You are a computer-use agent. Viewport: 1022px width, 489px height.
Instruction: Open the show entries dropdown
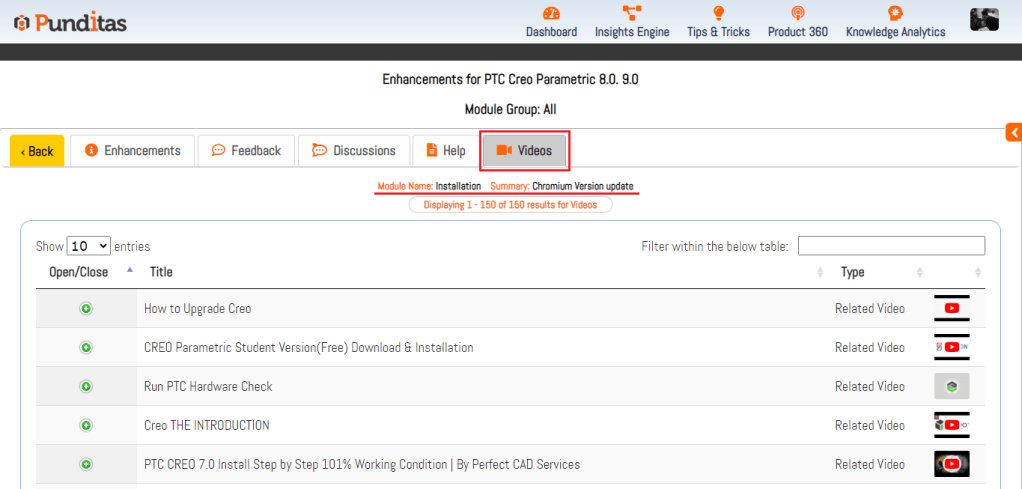coord(89,246)
